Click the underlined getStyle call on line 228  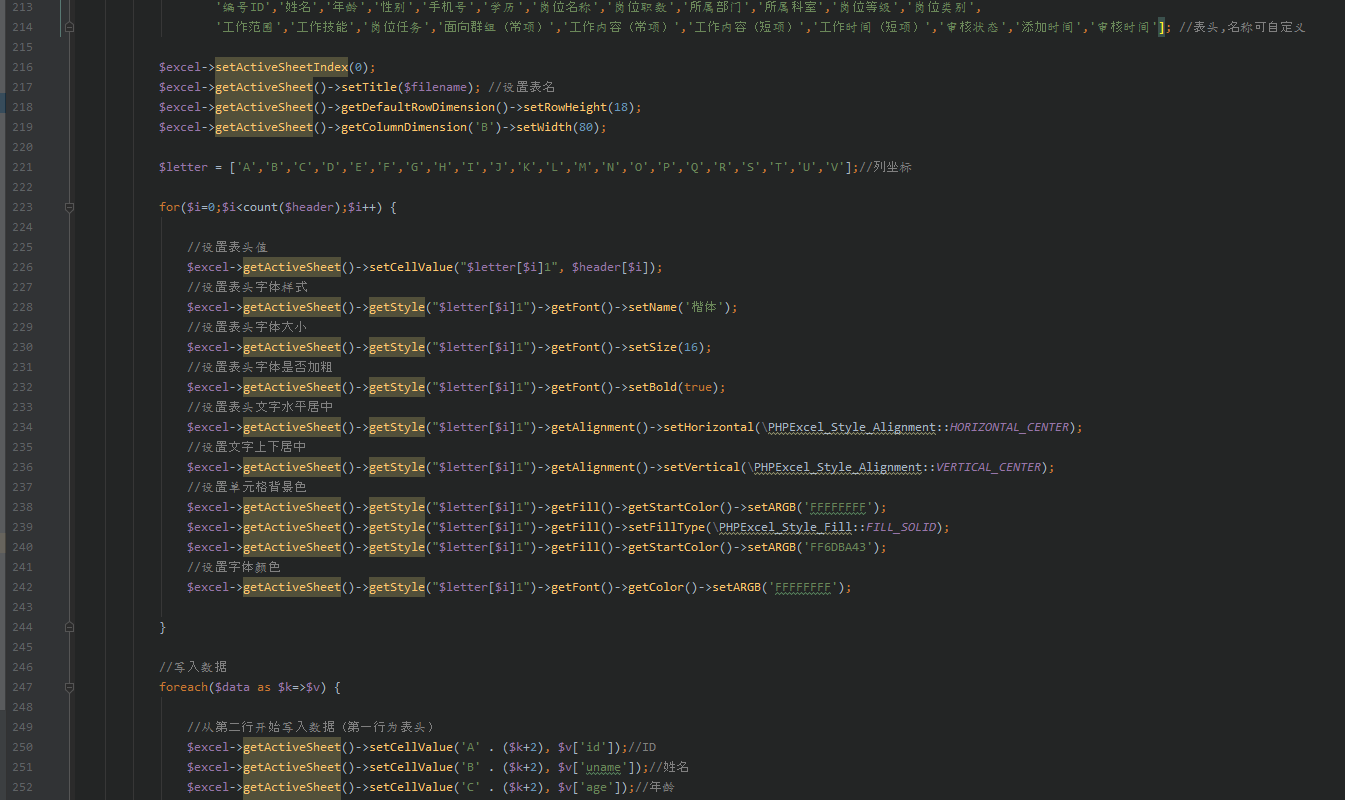(x=397, y=307)
